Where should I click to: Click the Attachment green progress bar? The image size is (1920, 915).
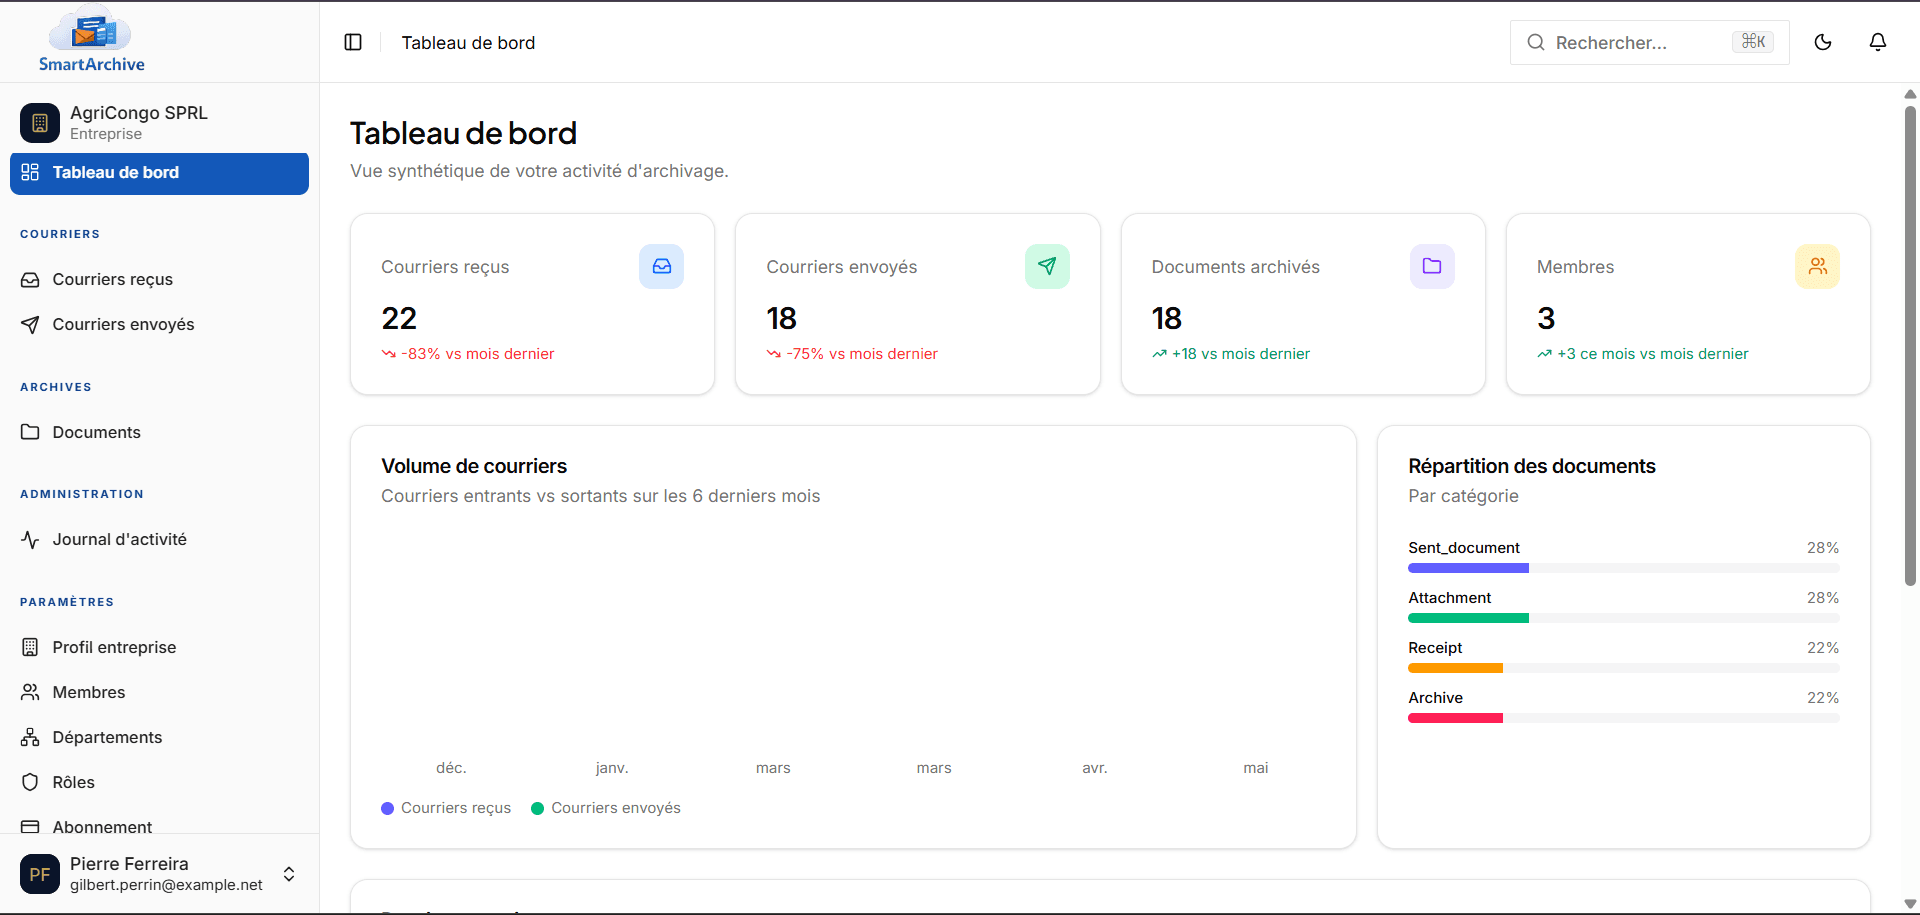1624,618
